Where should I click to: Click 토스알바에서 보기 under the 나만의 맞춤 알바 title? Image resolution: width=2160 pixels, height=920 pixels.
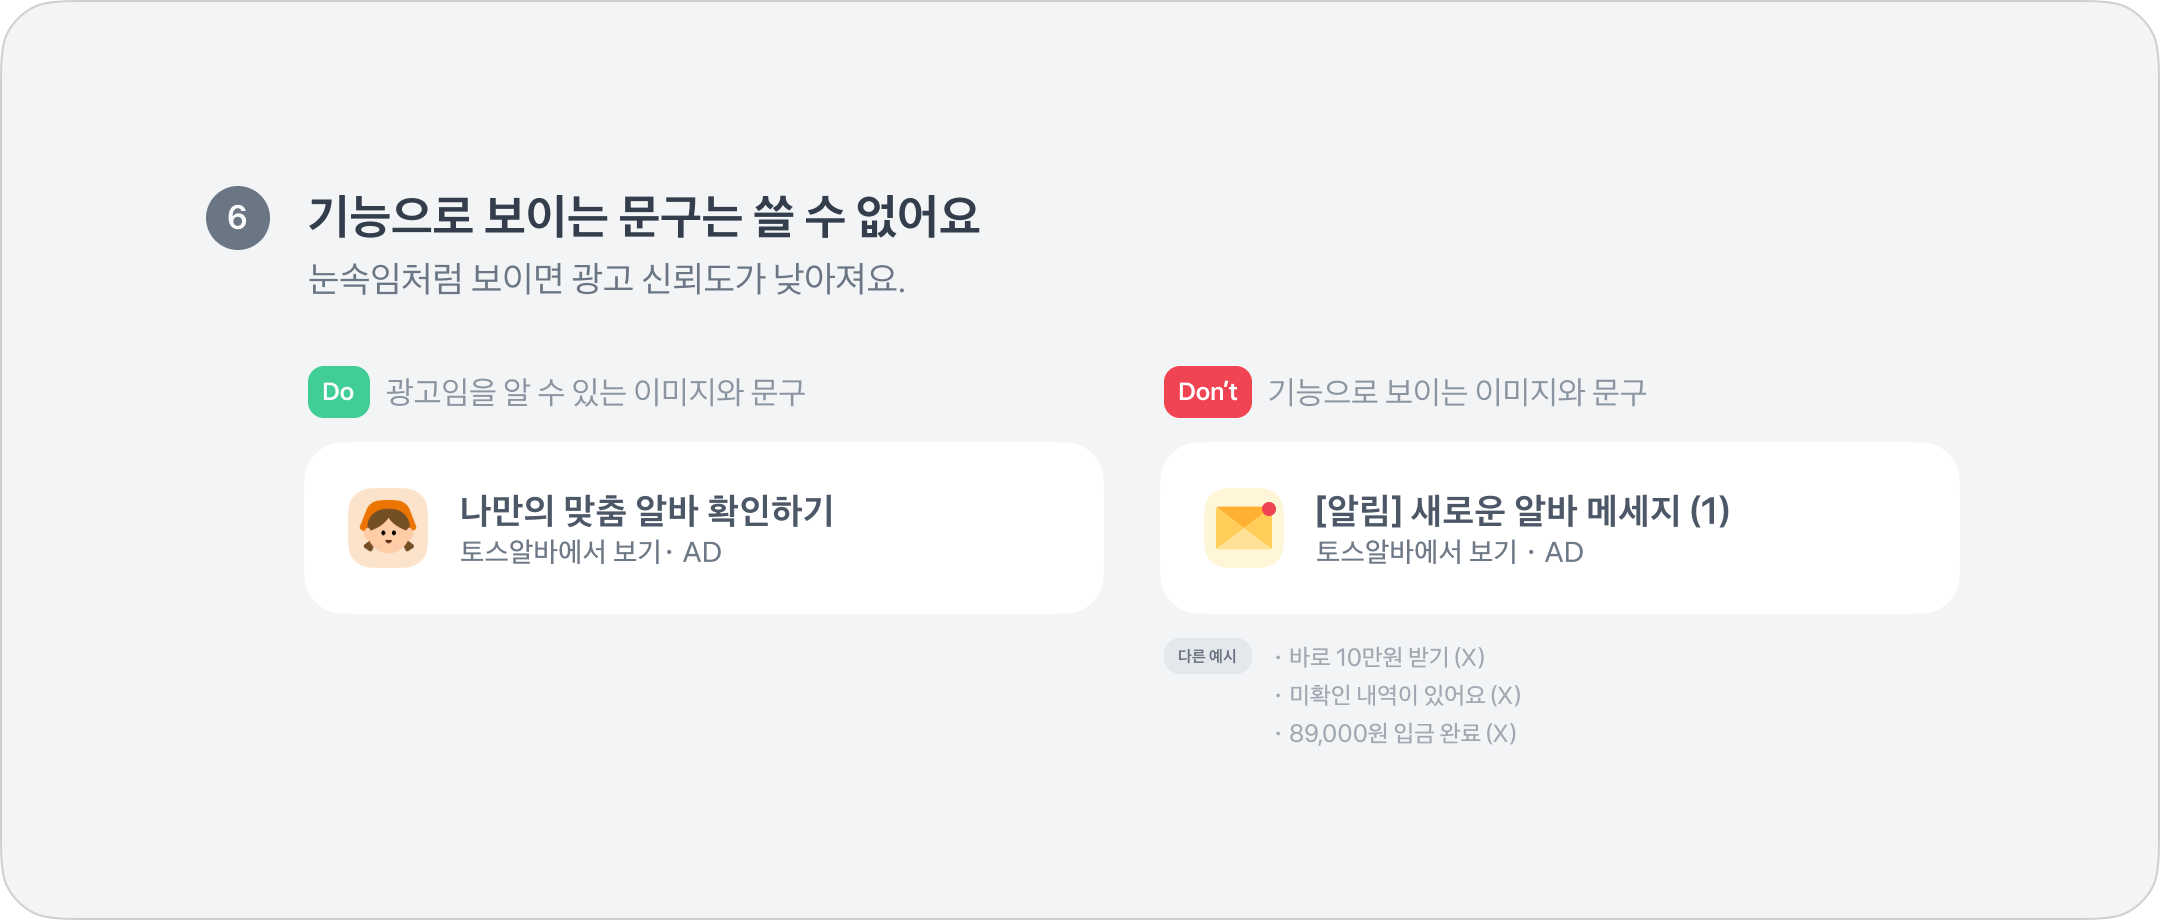tap(560, 552)
